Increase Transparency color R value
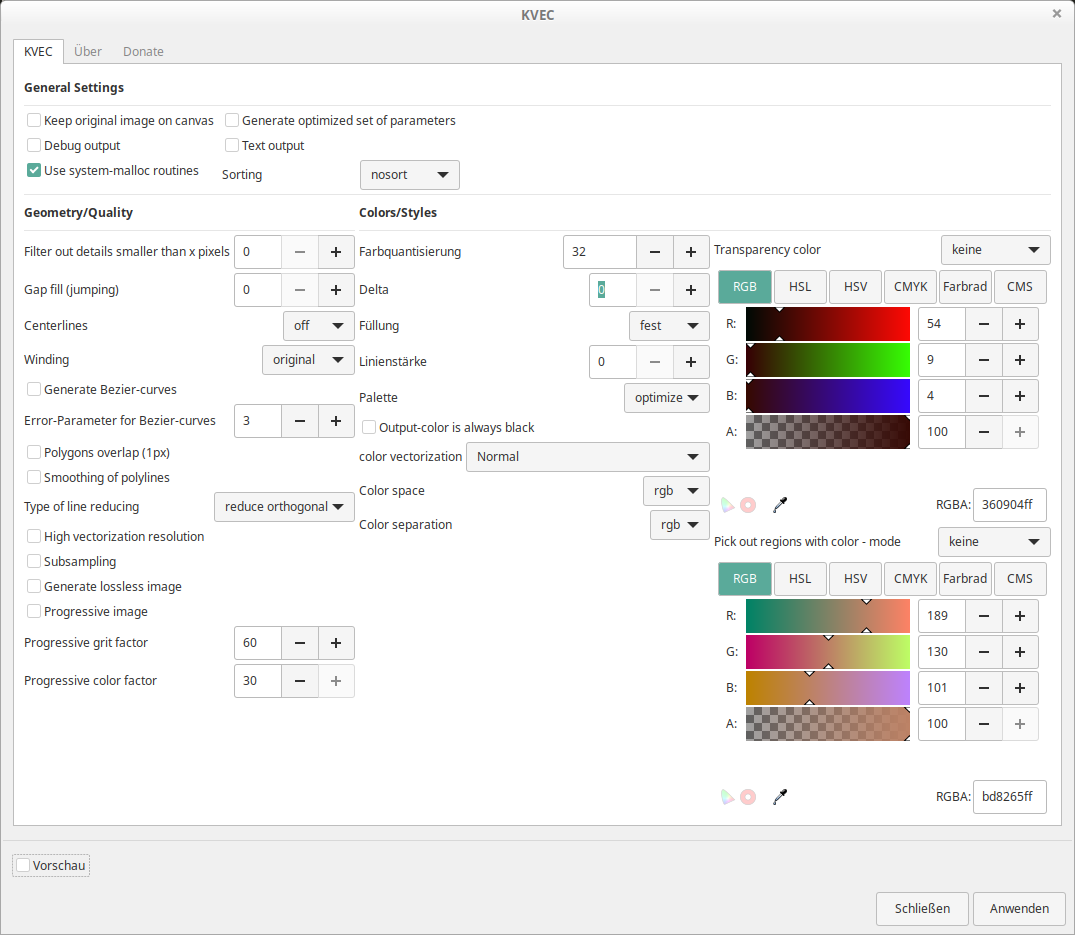Image resolution: width=1075 pixels, height=935 pixels. click(x=1020, y=324)
